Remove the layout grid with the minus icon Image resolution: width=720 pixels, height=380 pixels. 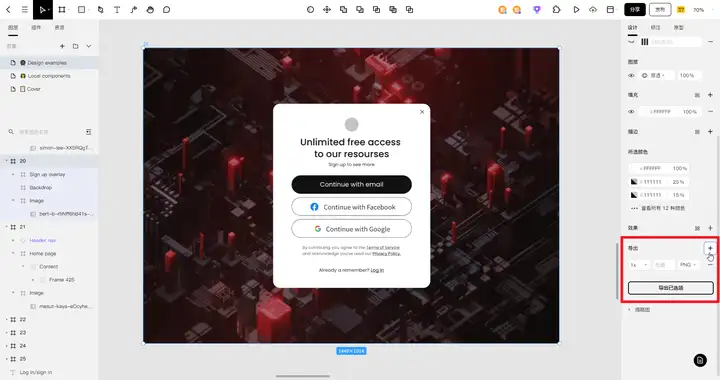tap(710, 42)
